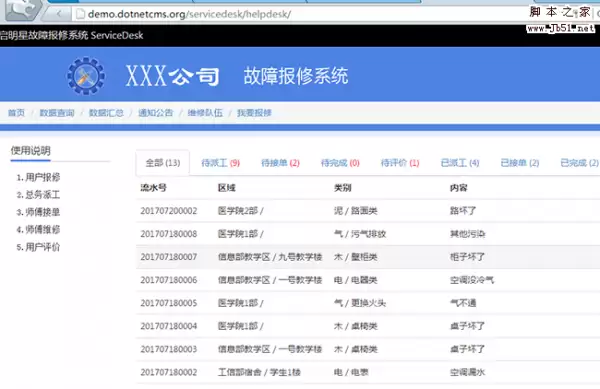Select ticket number 201707180006
Screen dimensions: 600x389
point(169,280)
